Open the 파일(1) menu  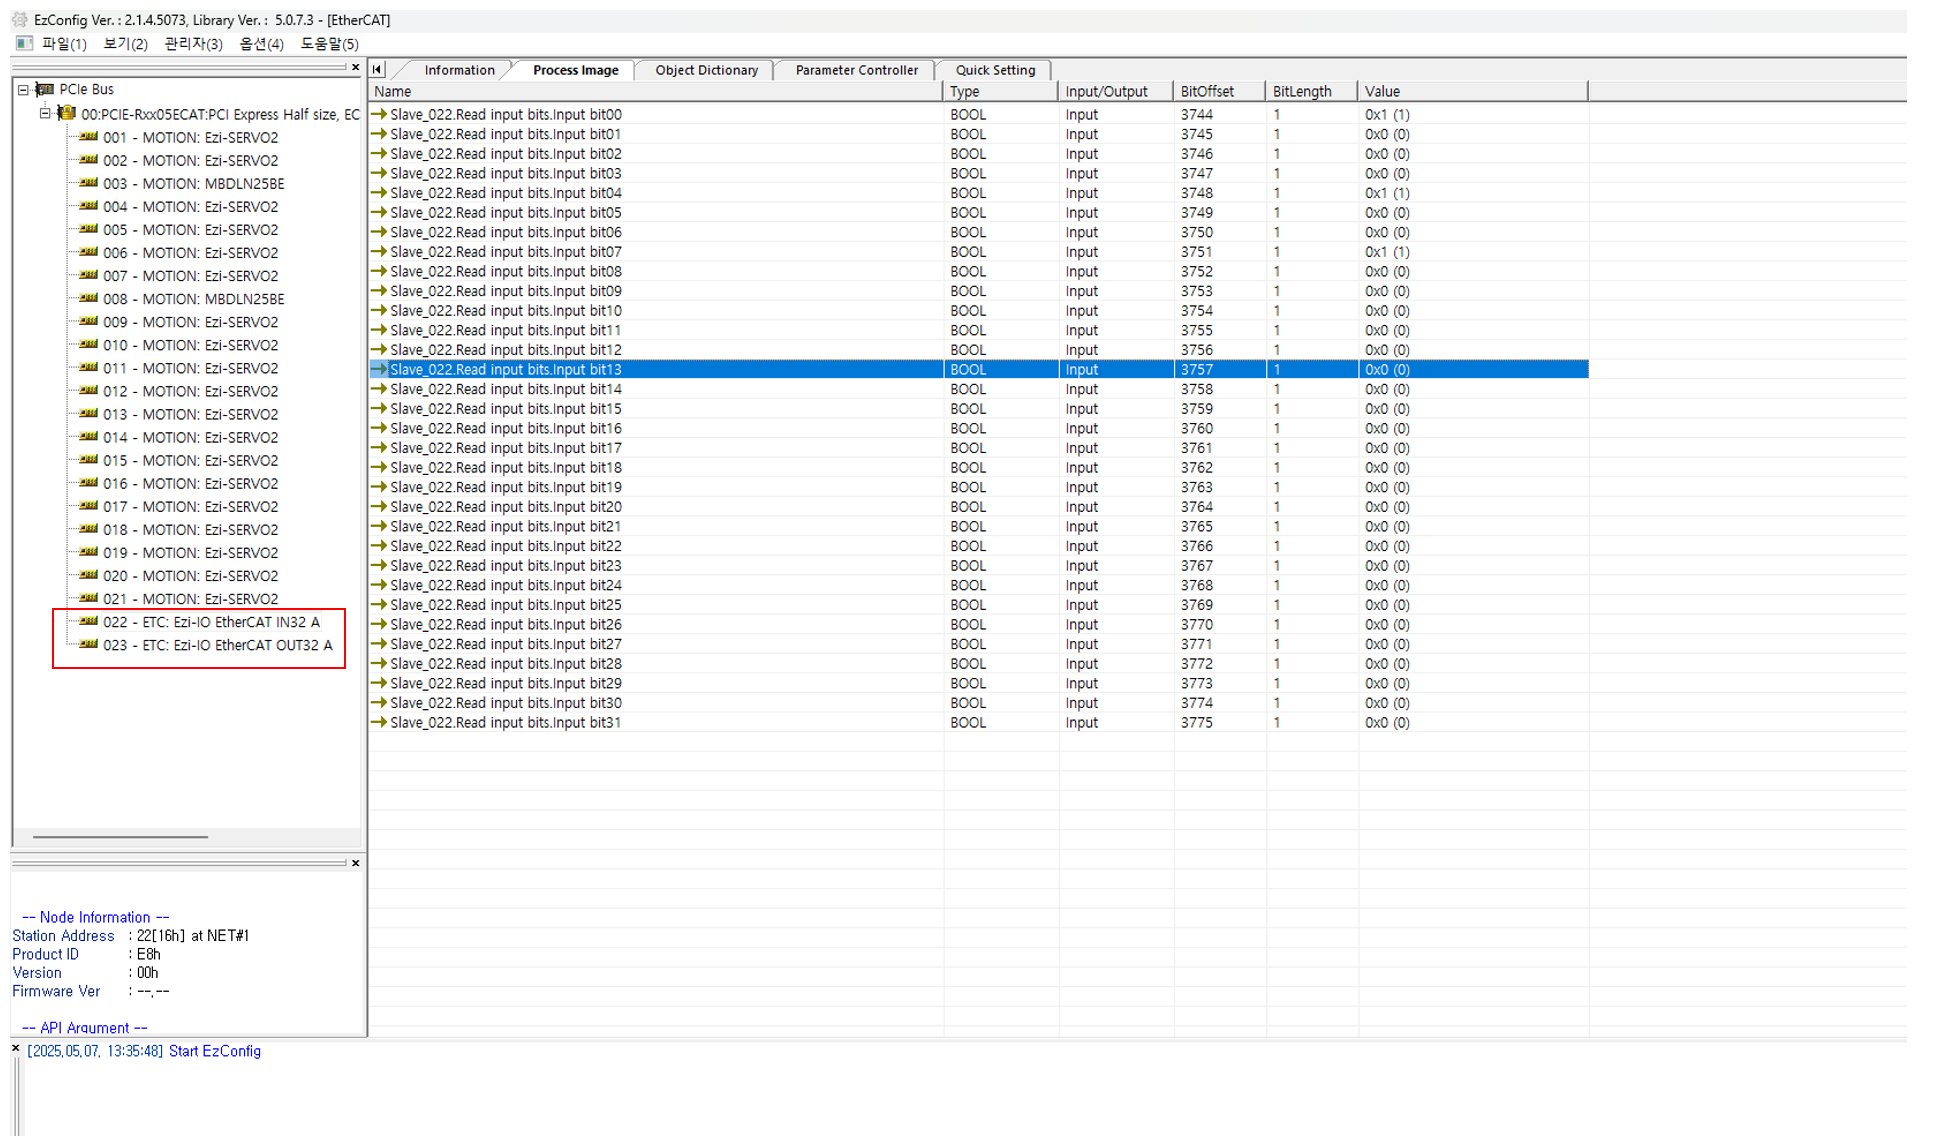click(x=64, y=44)
